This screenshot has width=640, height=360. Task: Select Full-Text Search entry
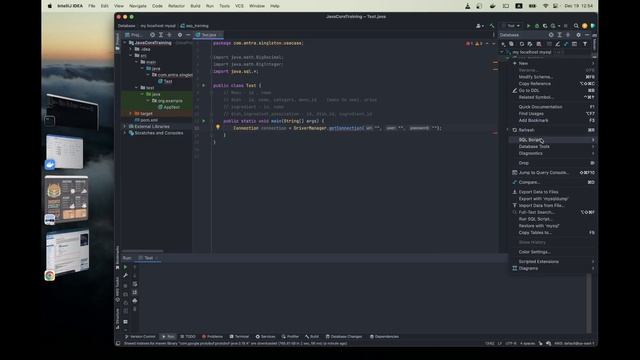(x=553, y=212)
